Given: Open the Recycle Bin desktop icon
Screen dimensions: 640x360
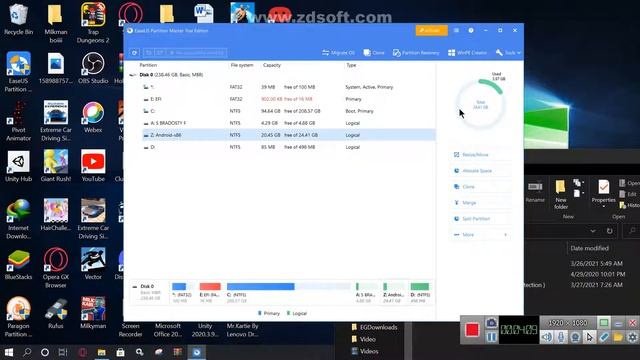Looking at the screenshot, I should 18,19.
